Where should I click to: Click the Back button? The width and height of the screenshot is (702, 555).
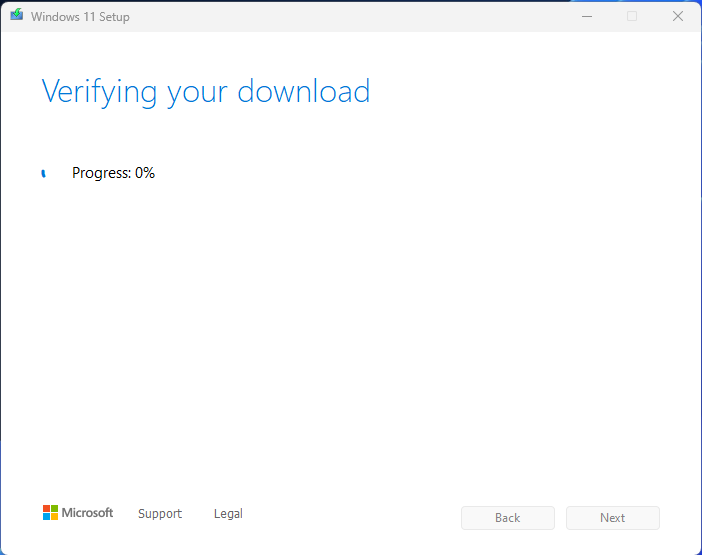tap(508, 518)
